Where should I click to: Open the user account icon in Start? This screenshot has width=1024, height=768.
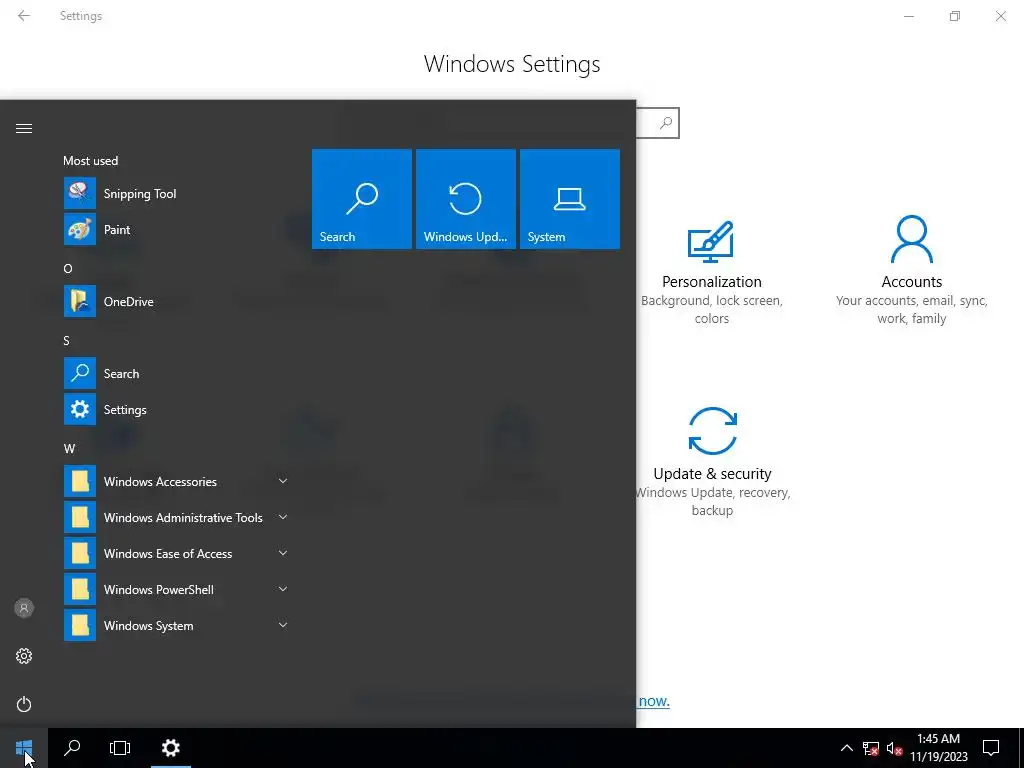(24, 609)
